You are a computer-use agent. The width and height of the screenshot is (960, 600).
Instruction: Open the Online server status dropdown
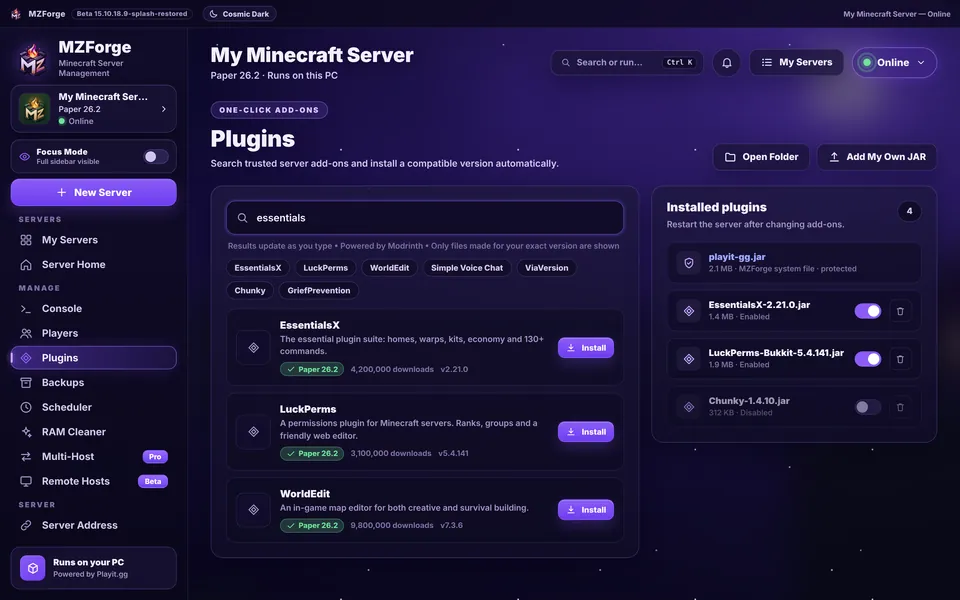pyautogui.click(x=894, y=62)
